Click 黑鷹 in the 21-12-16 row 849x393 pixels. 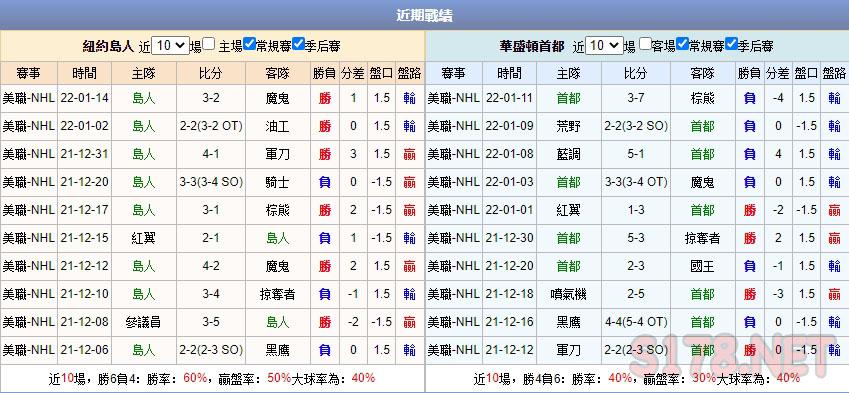[x=568, y=322]
